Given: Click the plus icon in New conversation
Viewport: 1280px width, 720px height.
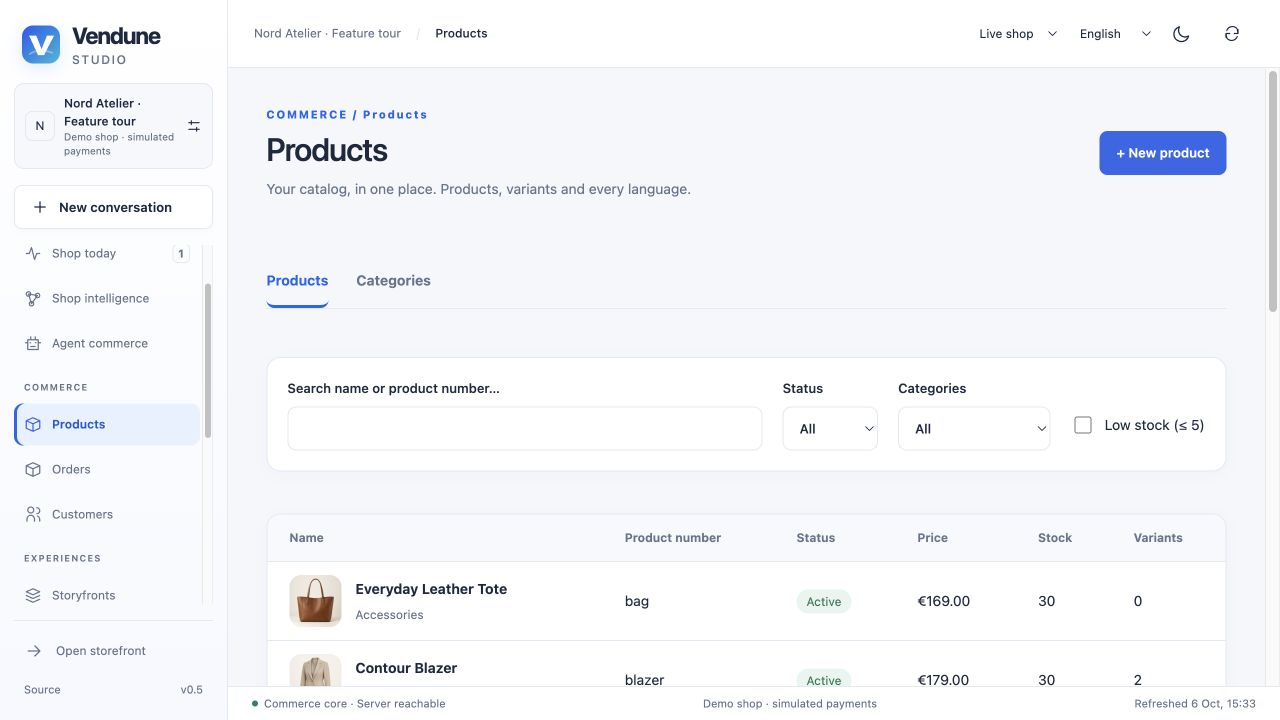Looking at the screenshot, I should point(40,207).
